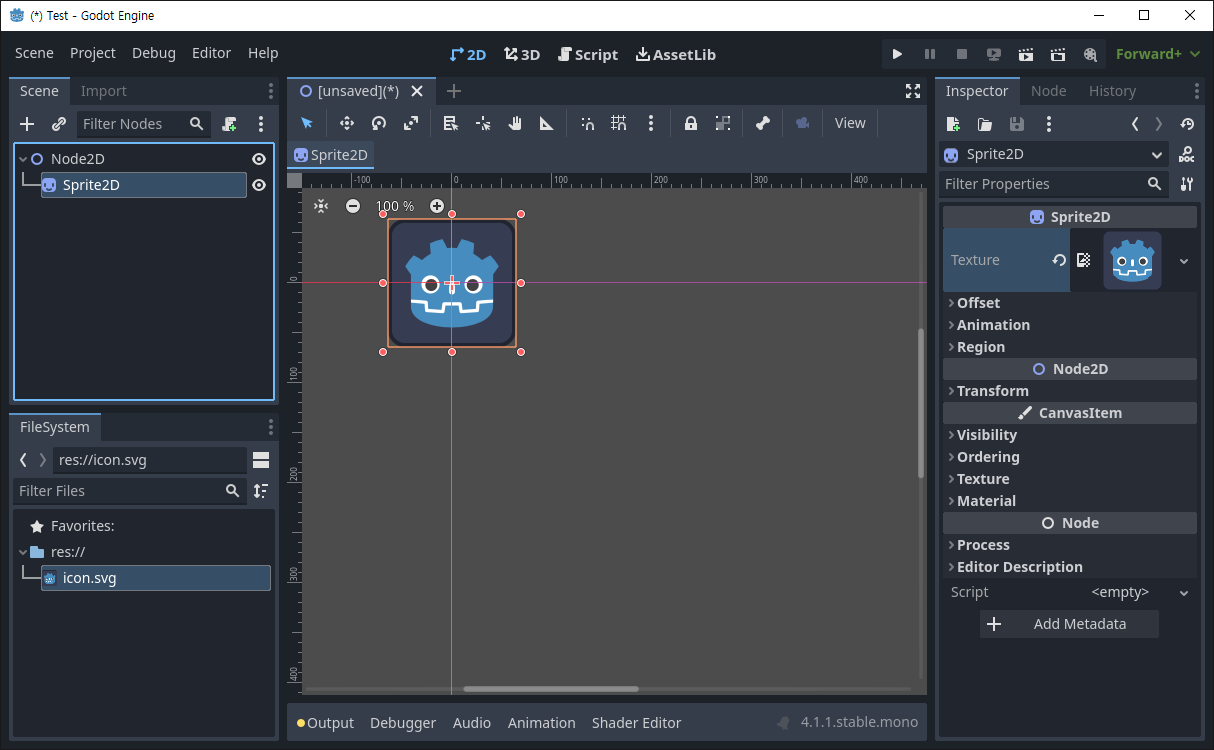The width and height of the screenshot is (1214, 750).
Task: Toggle visibility of Sprite2D node
Action: click(259, 185)
